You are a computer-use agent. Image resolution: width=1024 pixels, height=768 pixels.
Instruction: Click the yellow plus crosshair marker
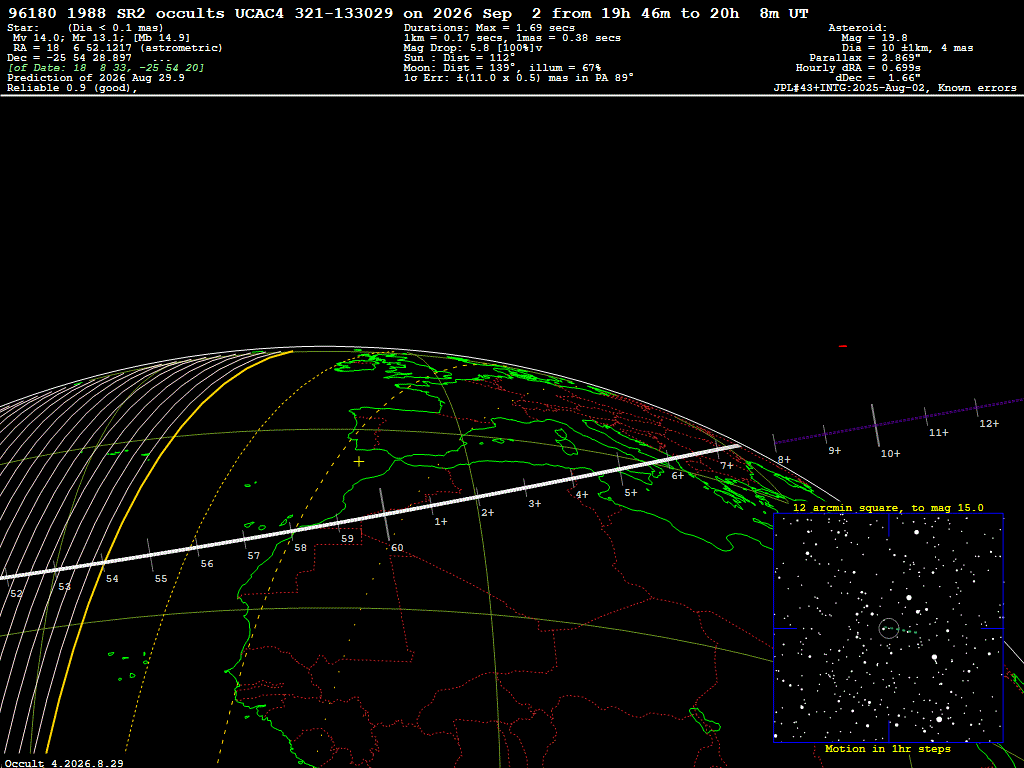pyautogui.click(x=359, y=462)
